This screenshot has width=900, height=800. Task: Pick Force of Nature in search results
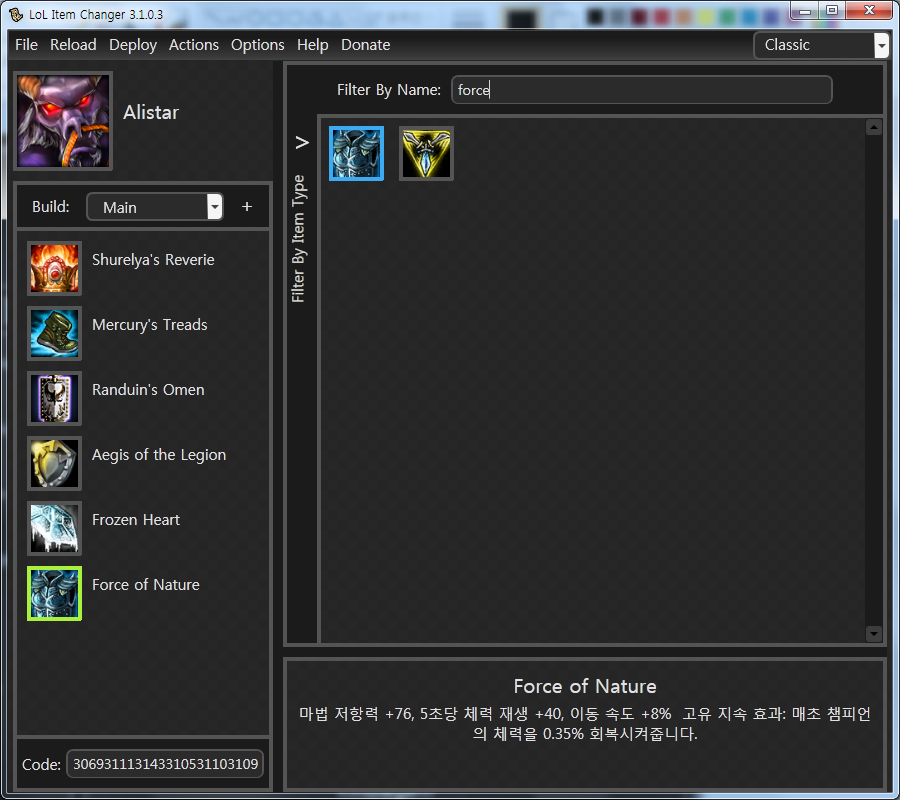pos(356,153)
